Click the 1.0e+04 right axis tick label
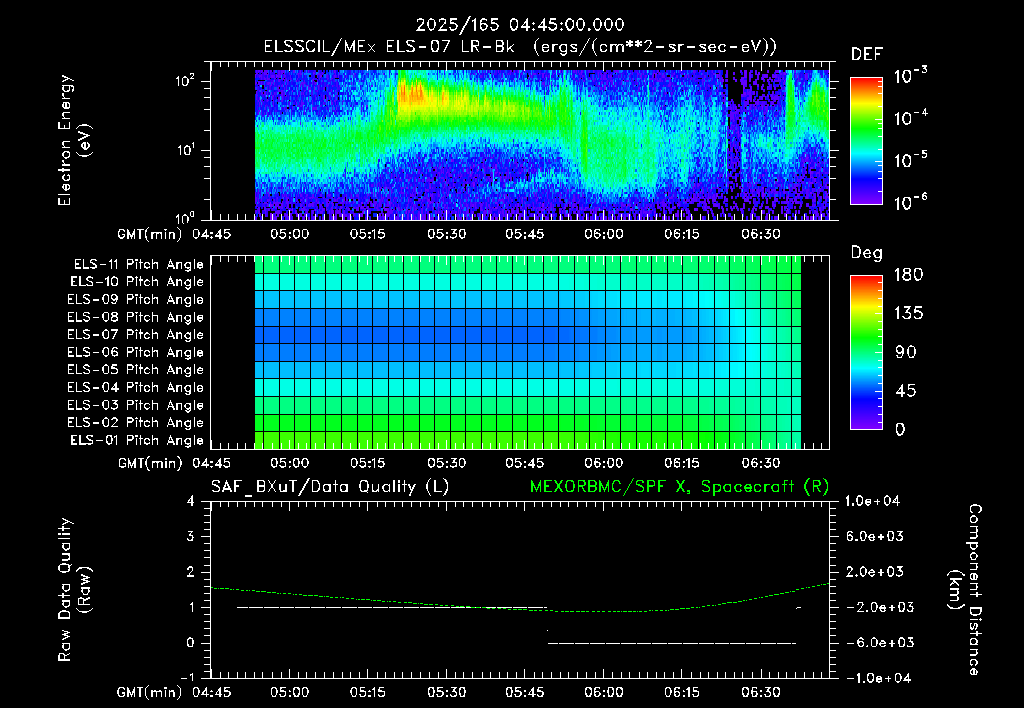1024x708 pixels. pyautogui.click(x=873, y=501)
